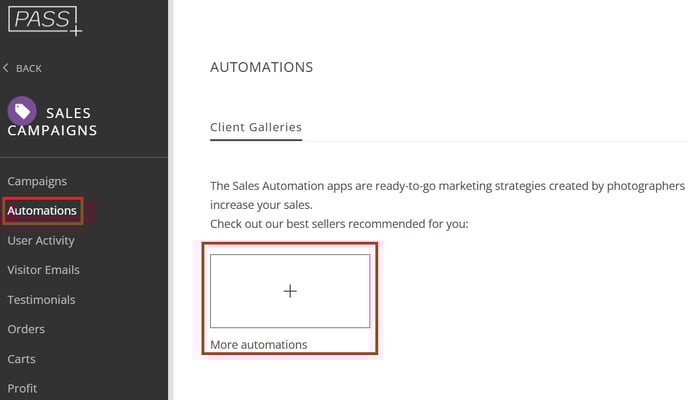Click the plus icon to add automations
The height and width of the screenshot is (400, 688).
[x=290, y=291]
